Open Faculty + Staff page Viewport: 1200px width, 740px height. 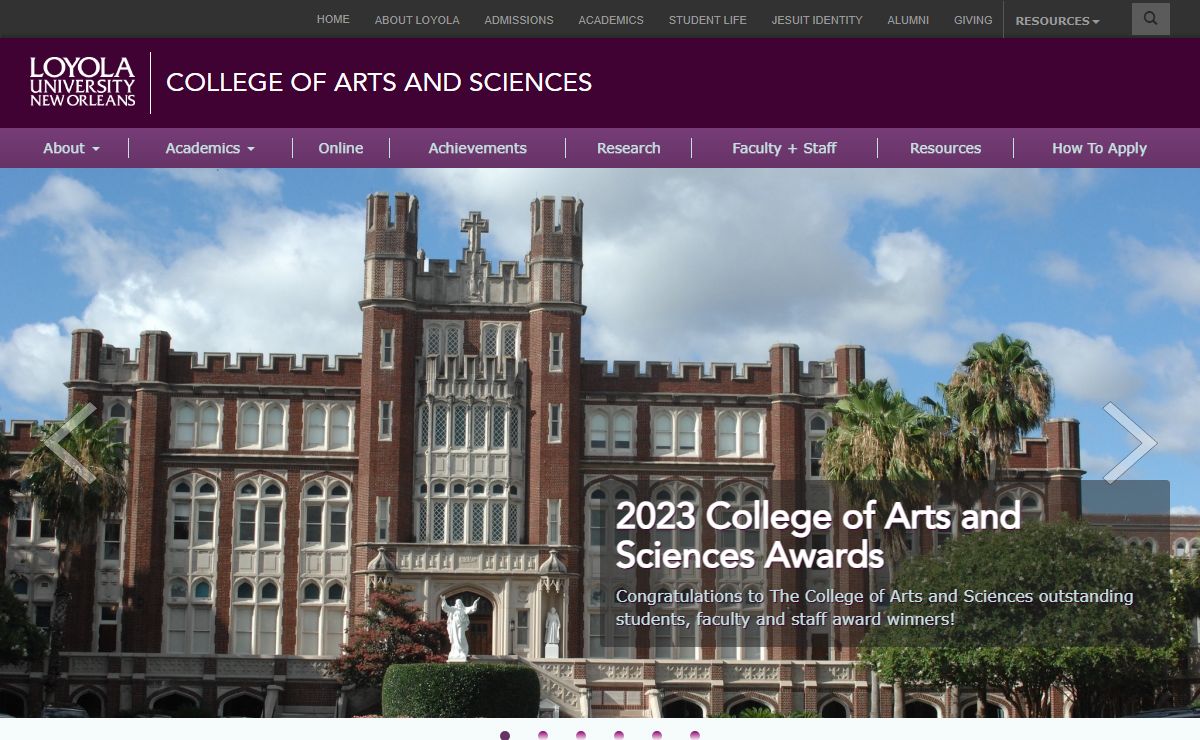tap(784, 148)
